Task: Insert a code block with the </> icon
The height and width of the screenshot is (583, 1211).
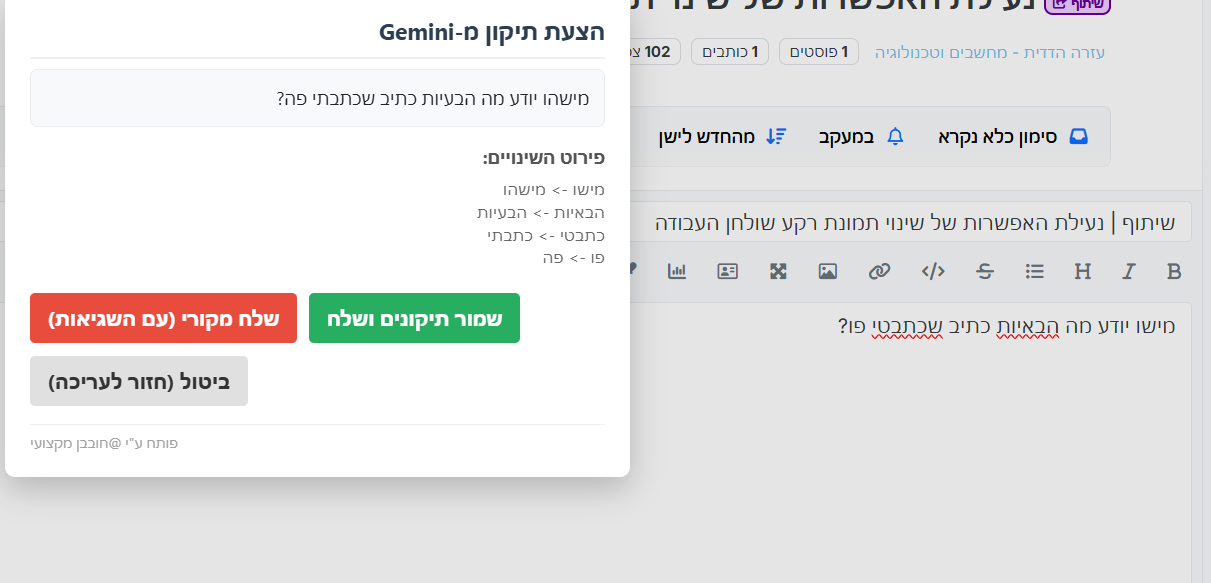Action: click(x=933, y=271)
